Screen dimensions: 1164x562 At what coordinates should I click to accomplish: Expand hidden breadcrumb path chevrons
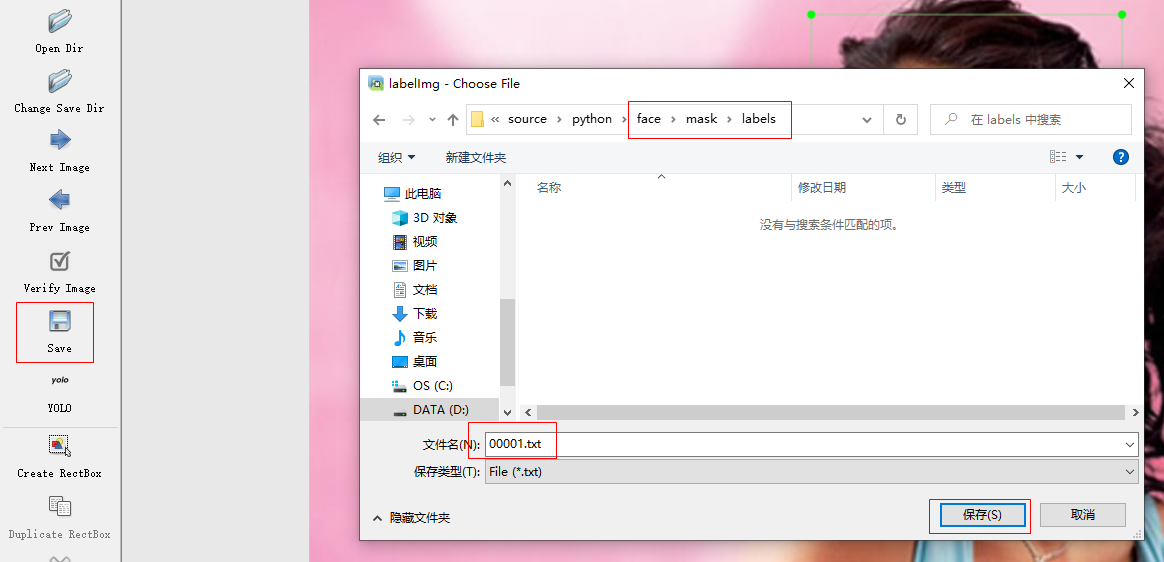click(494, 120)
